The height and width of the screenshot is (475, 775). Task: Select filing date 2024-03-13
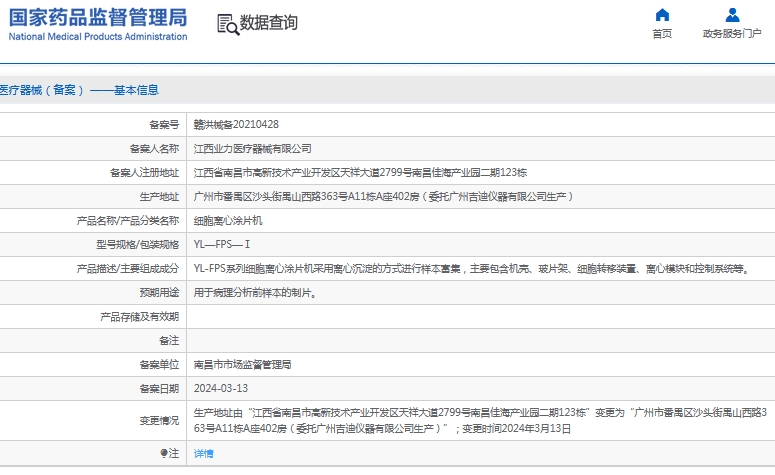[x=221, y=389]
